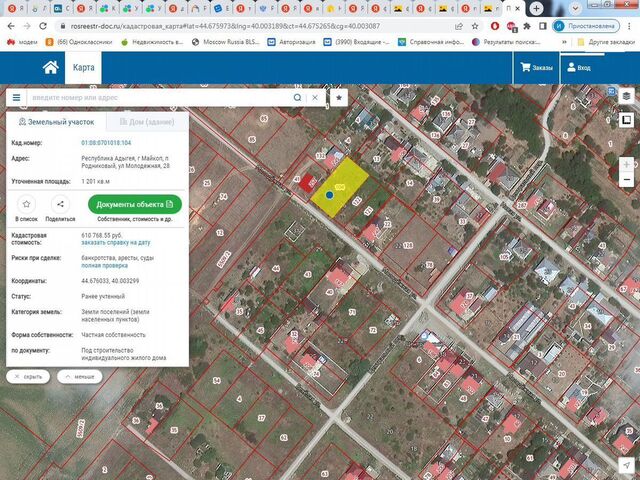This screenshot has width=640, height=480.
Task: Bookmark this page with star icon
Action: 475,26
